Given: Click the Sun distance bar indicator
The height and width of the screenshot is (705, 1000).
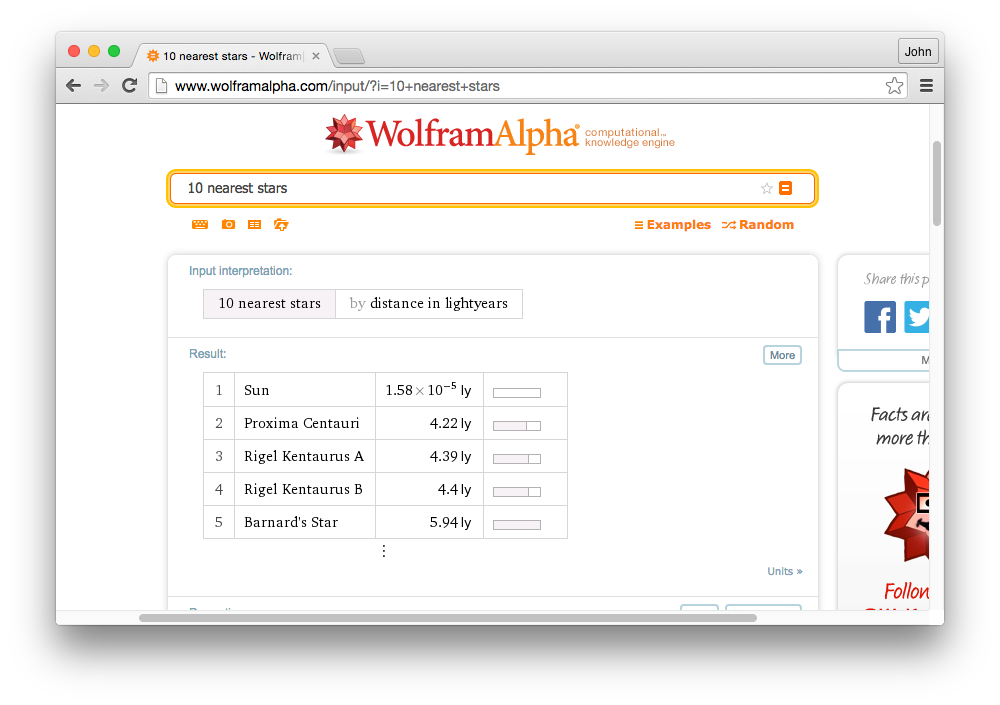Looking at the screenshot, I should click(517, 393).
